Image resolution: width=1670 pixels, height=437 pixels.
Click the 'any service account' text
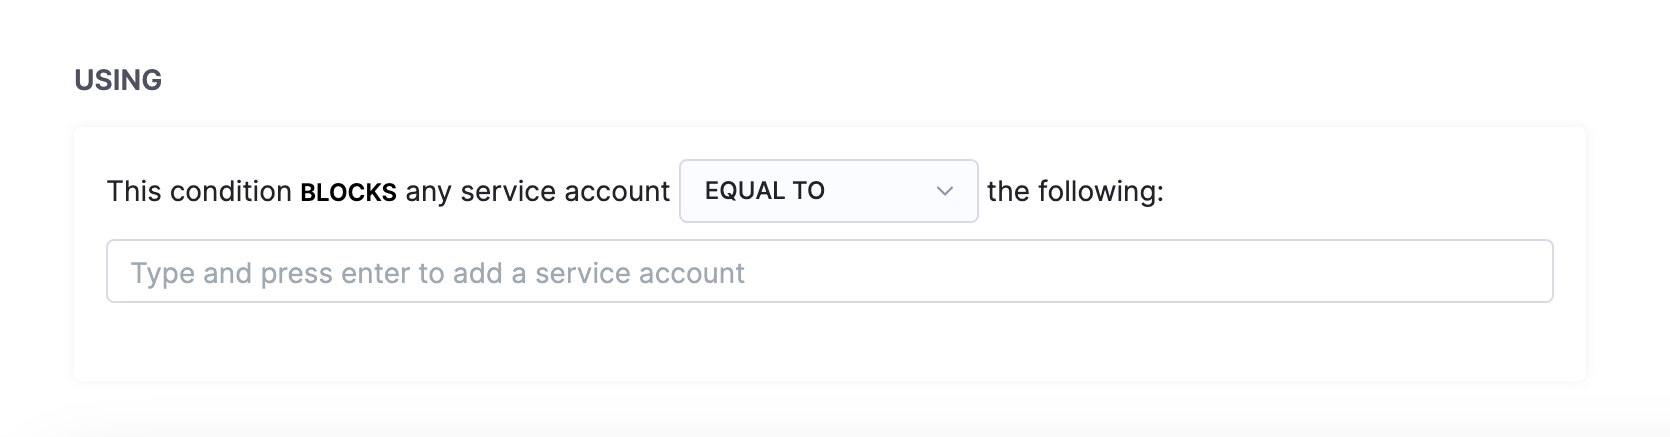click(x=537, y=191)
